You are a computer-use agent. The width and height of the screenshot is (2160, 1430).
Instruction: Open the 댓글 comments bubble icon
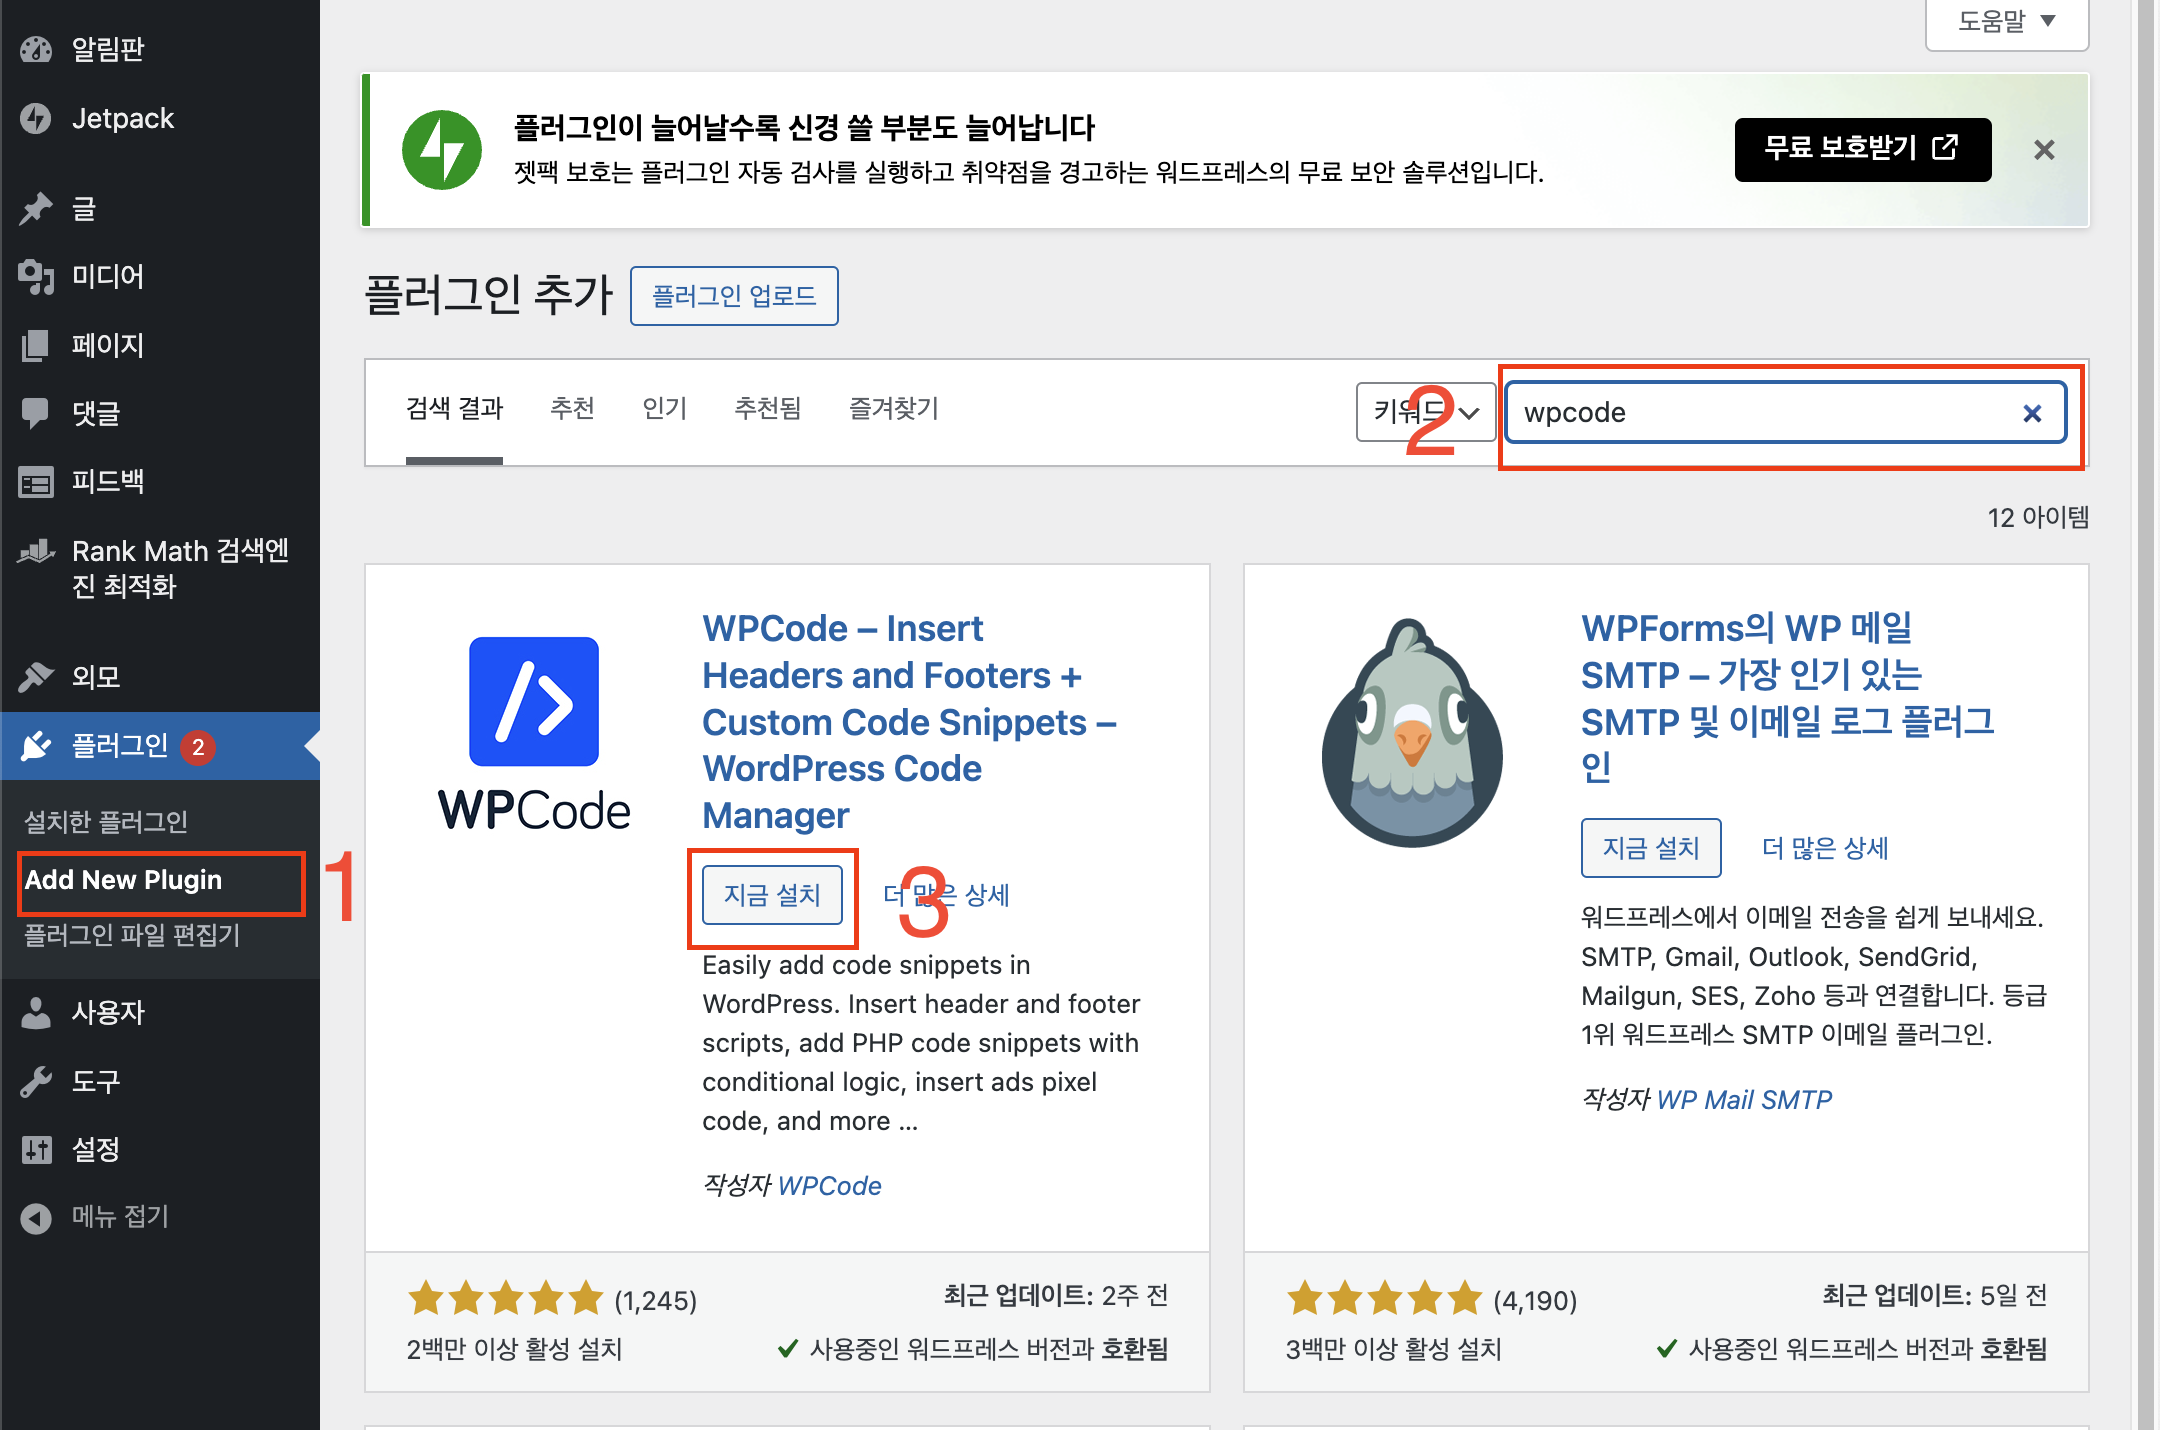36,413
